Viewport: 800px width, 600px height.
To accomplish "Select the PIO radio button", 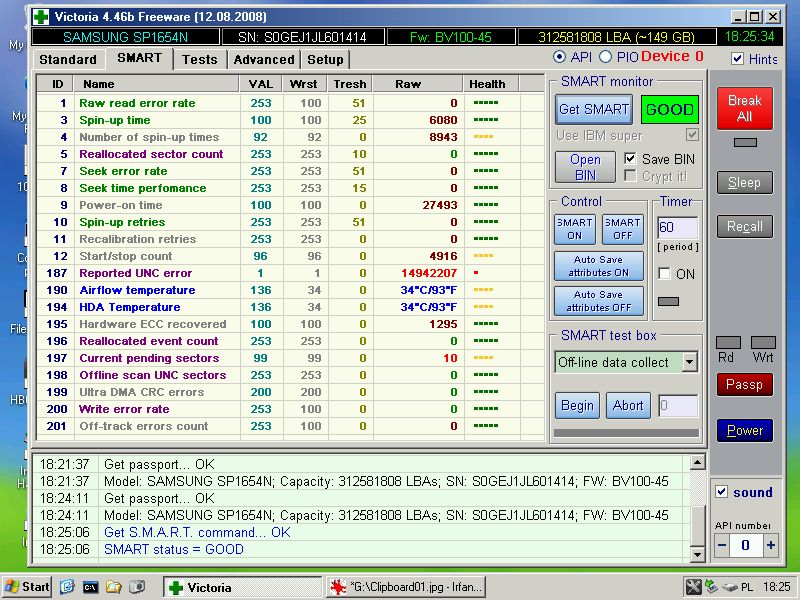I will click(605, 57).
